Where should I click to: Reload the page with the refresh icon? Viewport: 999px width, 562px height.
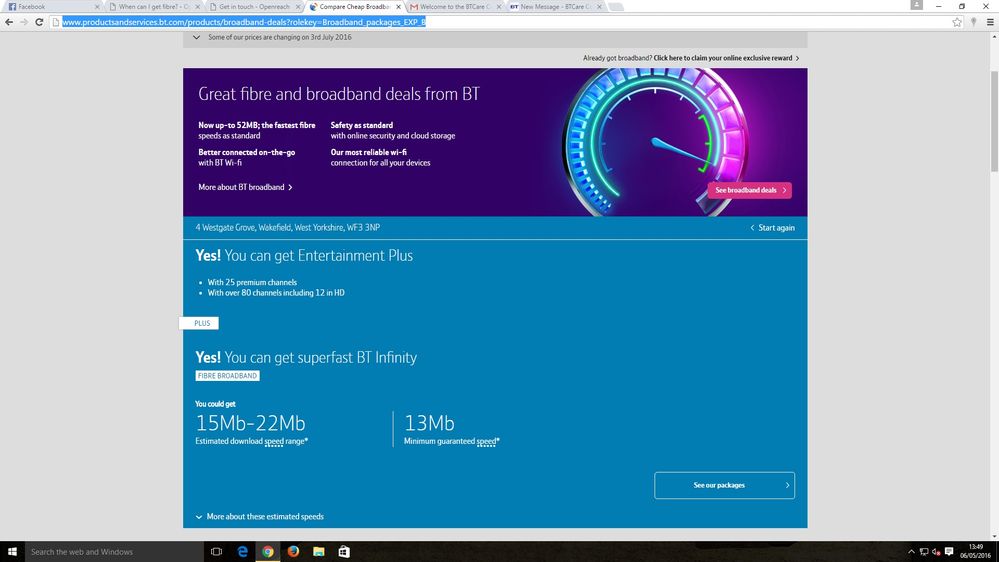(x=39, y=21)
